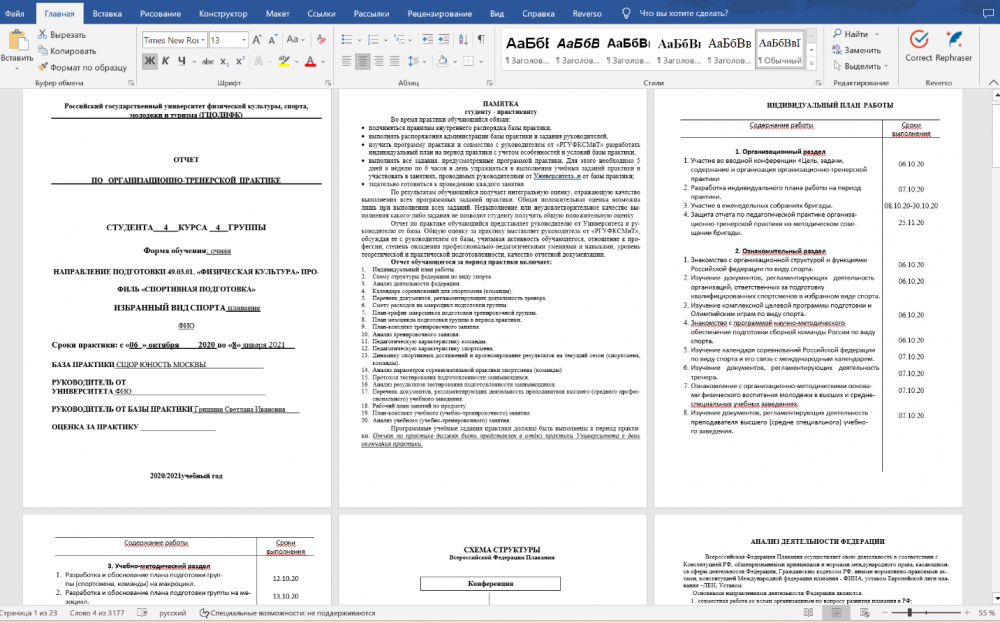The width and height of the screenshot is (1000, 623).
Task: Toggle paragraph marks (¶) display
Action: [x=482, y=40]
